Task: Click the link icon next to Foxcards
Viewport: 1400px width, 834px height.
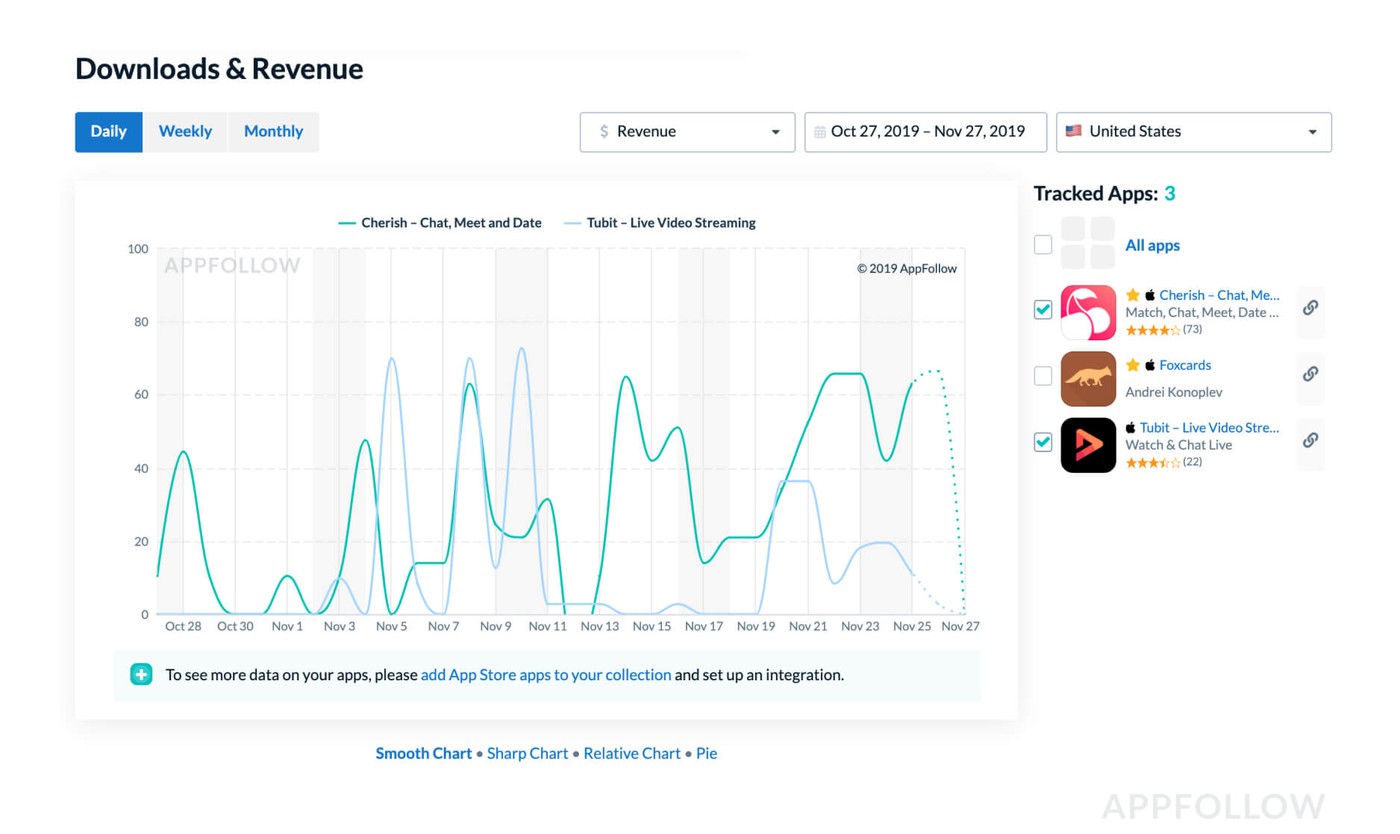Action: coord(1310,374)
